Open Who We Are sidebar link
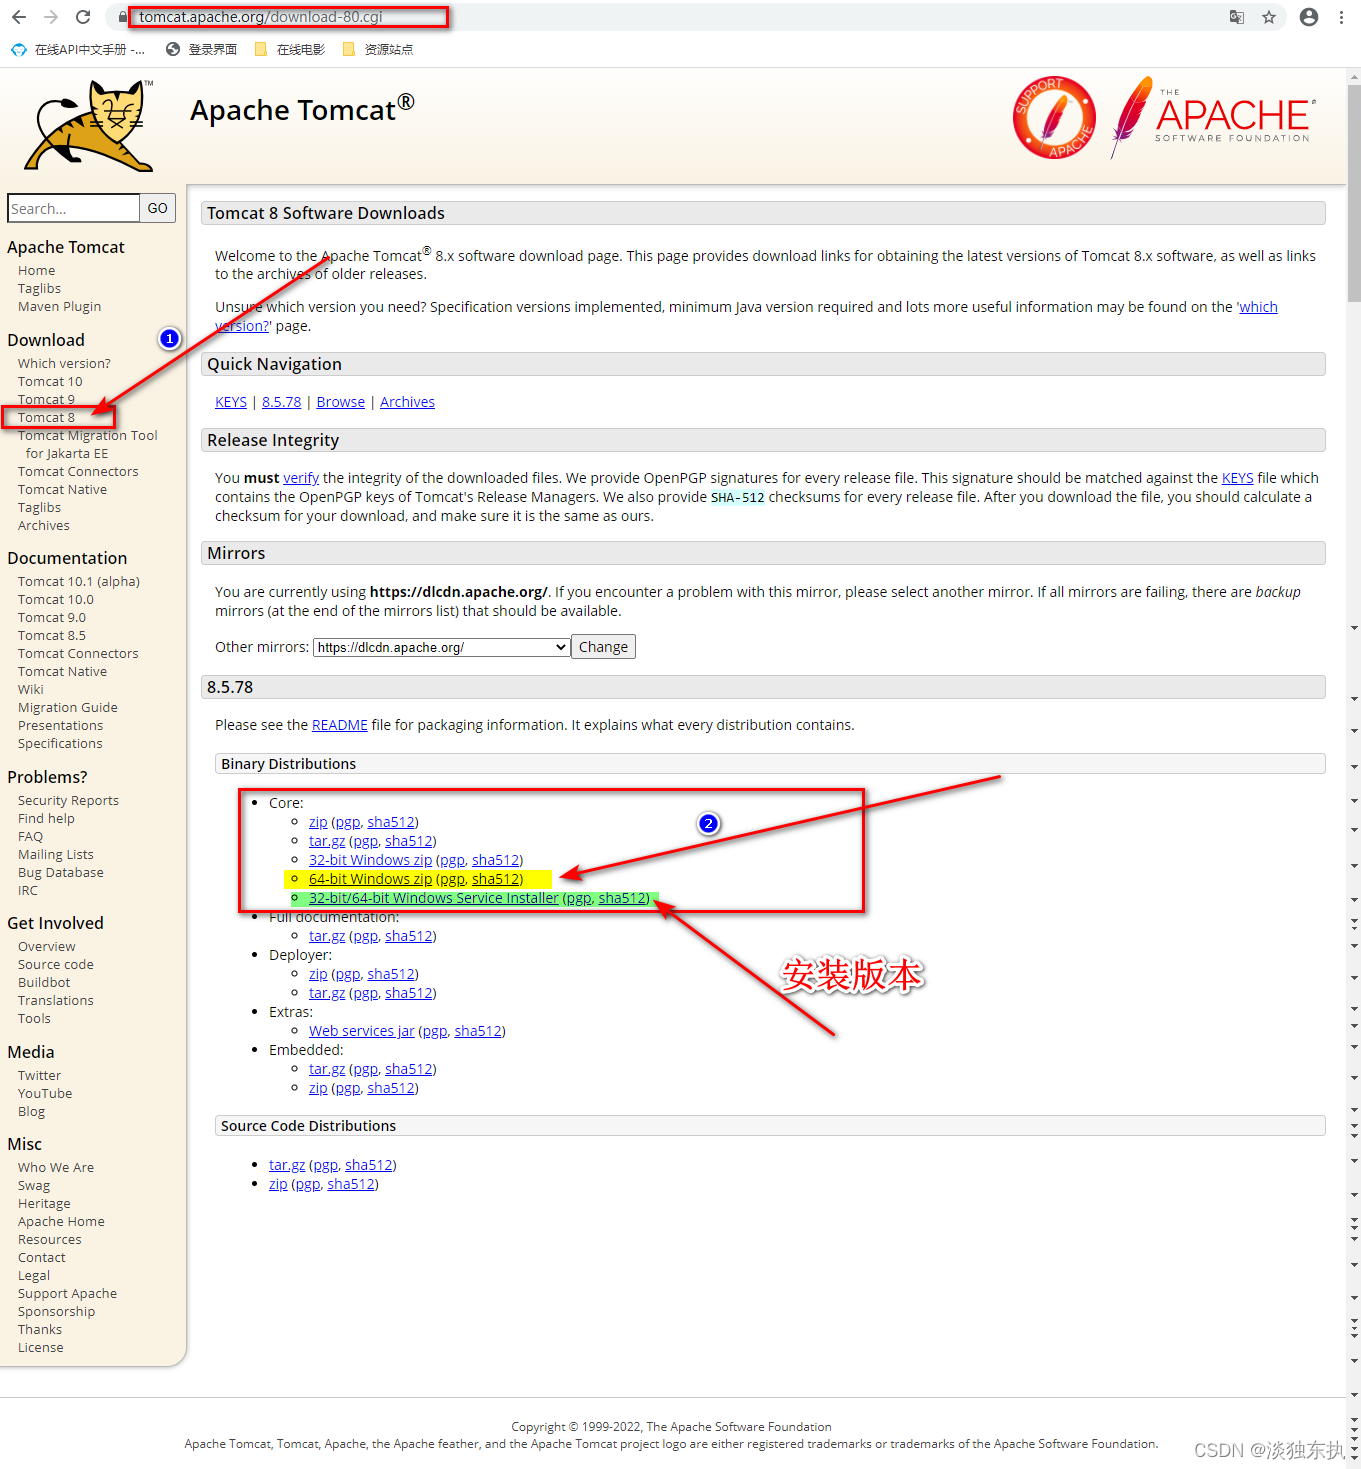Viewport: 1361px width, 1469px height. (56, 1167)
